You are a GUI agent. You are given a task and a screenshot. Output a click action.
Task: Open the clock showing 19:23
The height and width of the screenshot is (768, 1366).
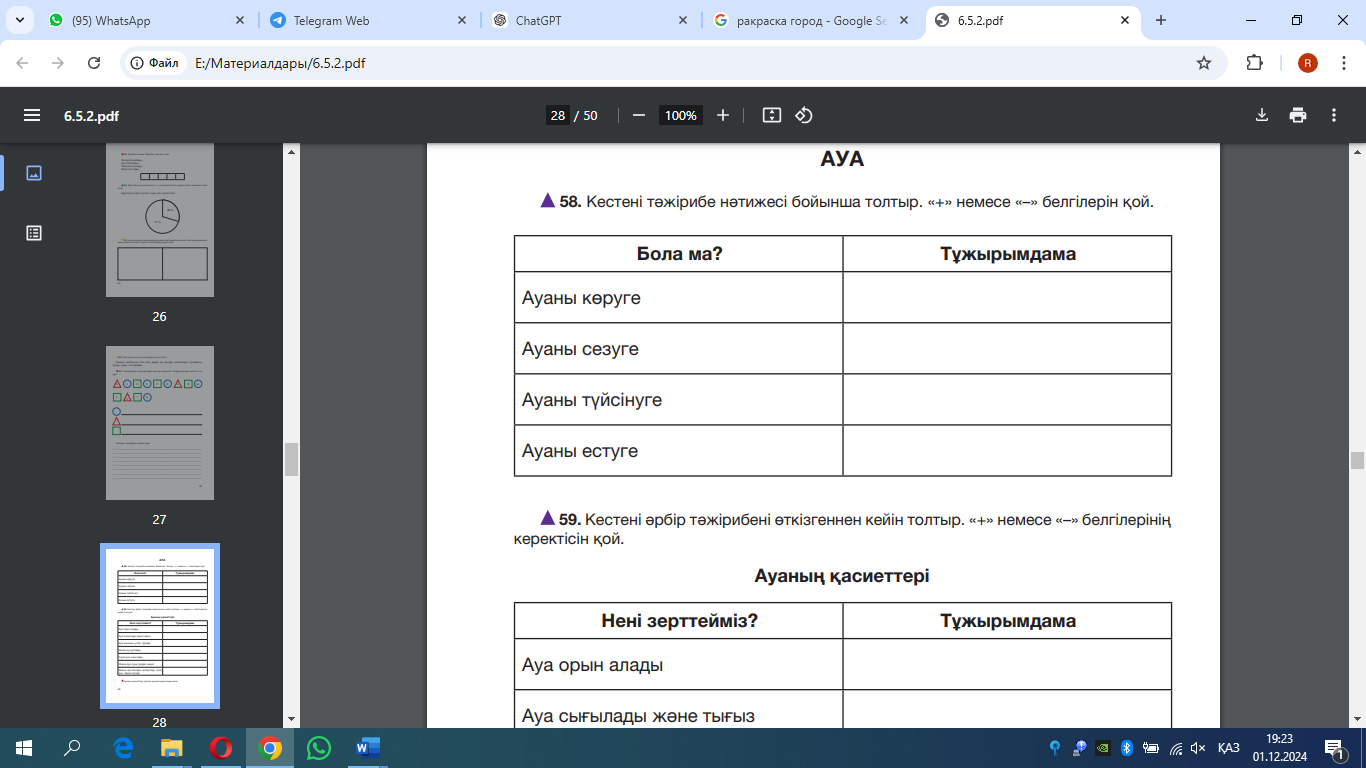pos(1279,748)
